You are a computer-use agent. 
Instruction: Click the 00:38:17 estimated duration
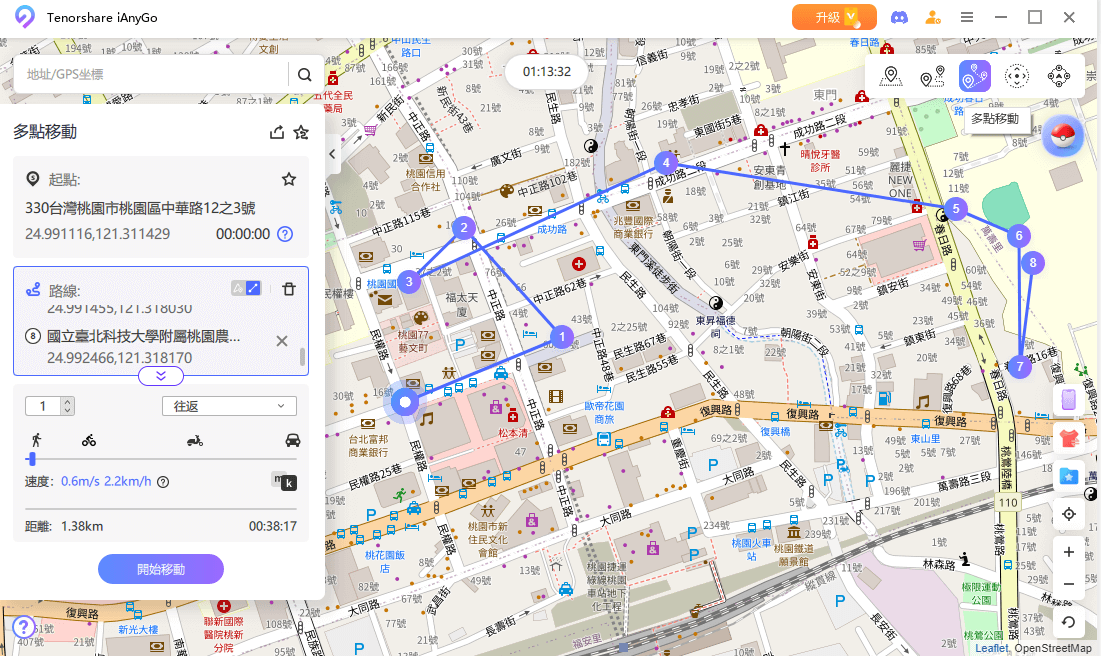(x=272, y=526)
